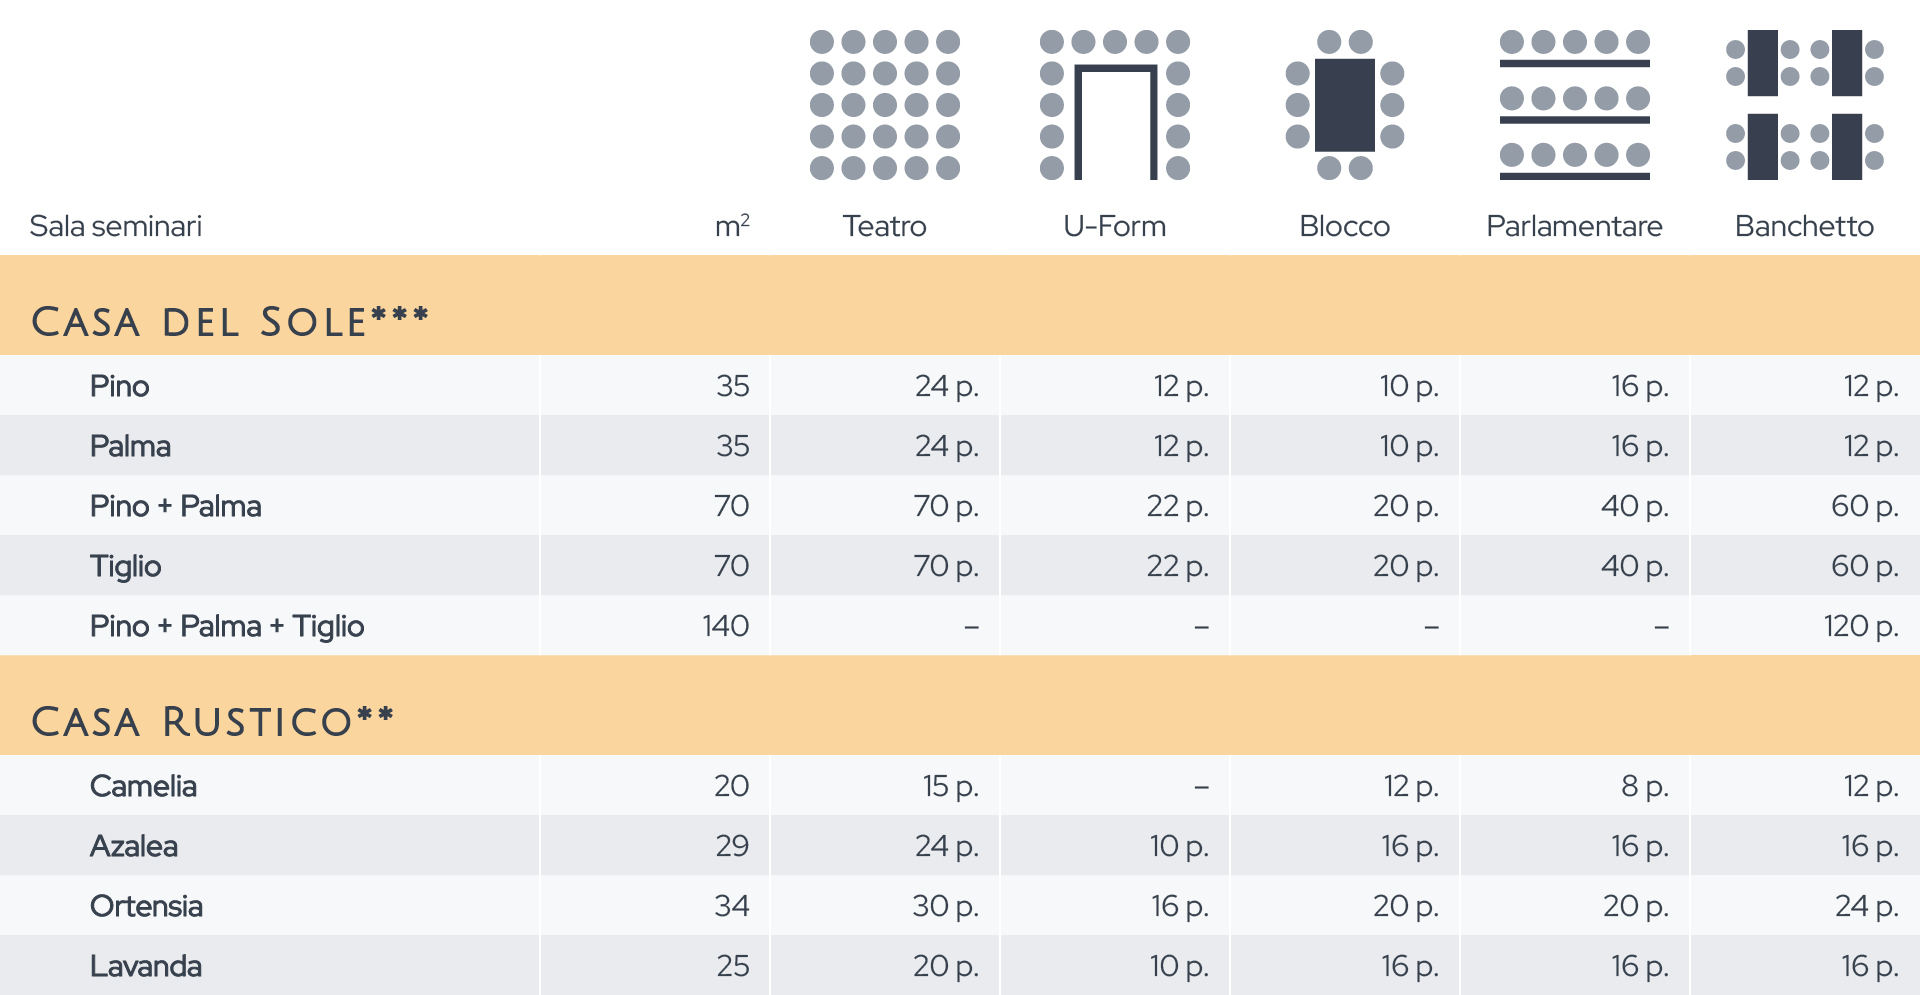Click the Ortensia room name
Image resolution: width=1920 pixels, height=995 pixels.
pyautogui.click(x=146, y=906)
